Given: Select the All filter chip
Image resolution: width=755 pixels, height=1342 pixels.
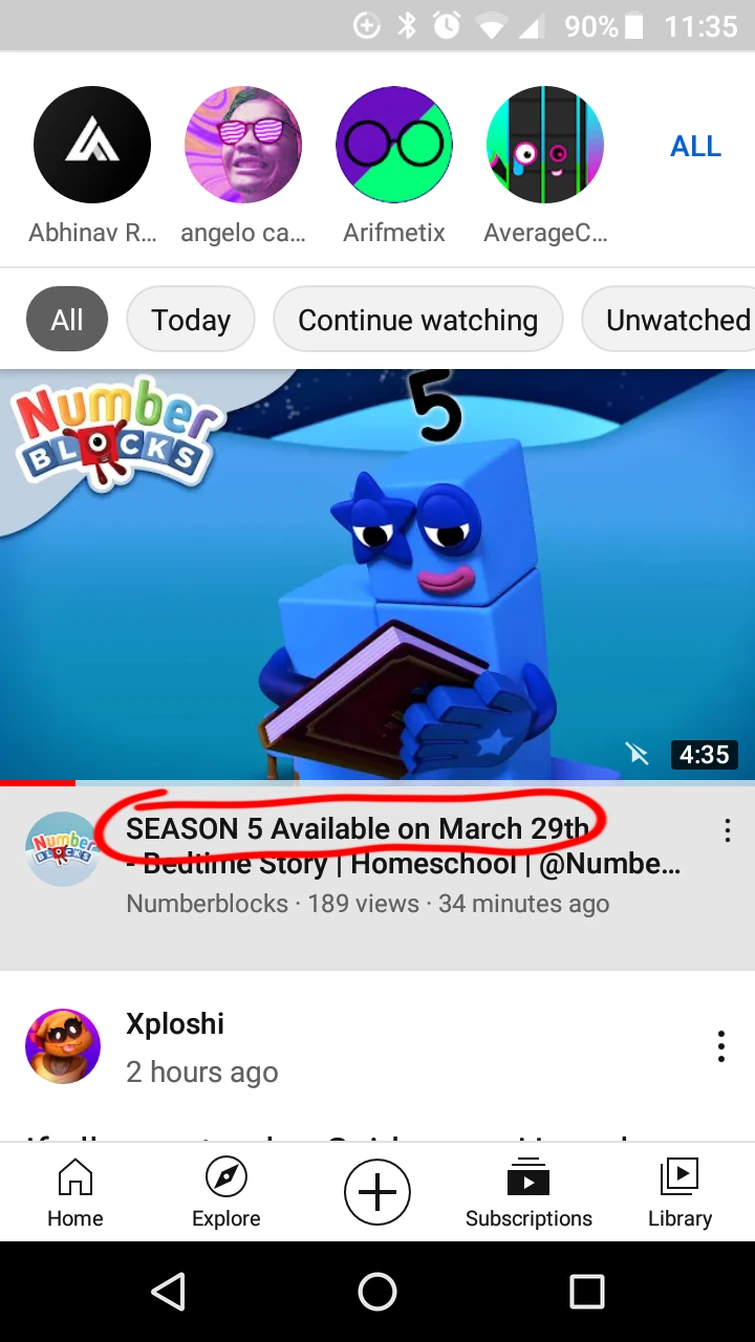Looking at the screenshot, I should (x=66, y=320).
